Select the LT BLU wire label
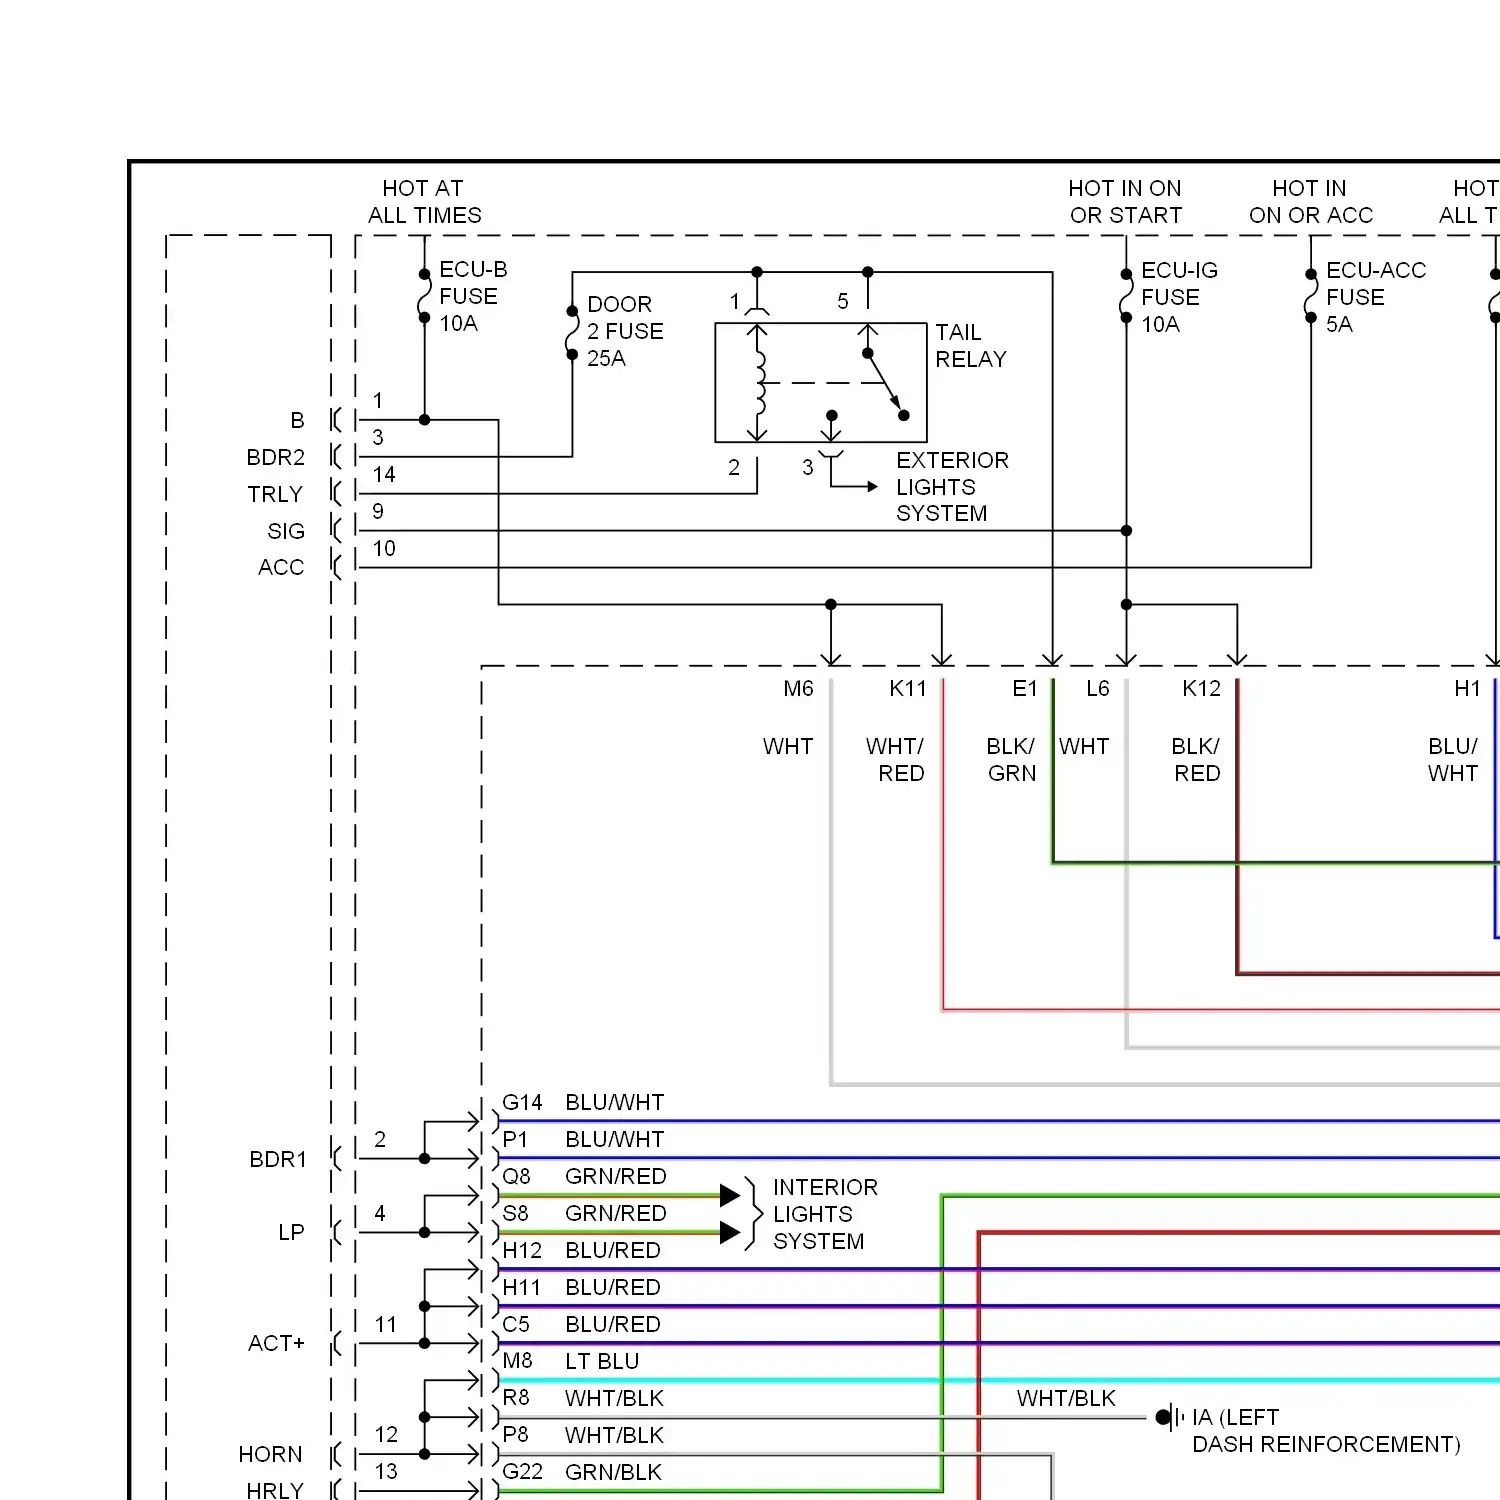Screen dimensions: 1500x1500 point(602,1361)
